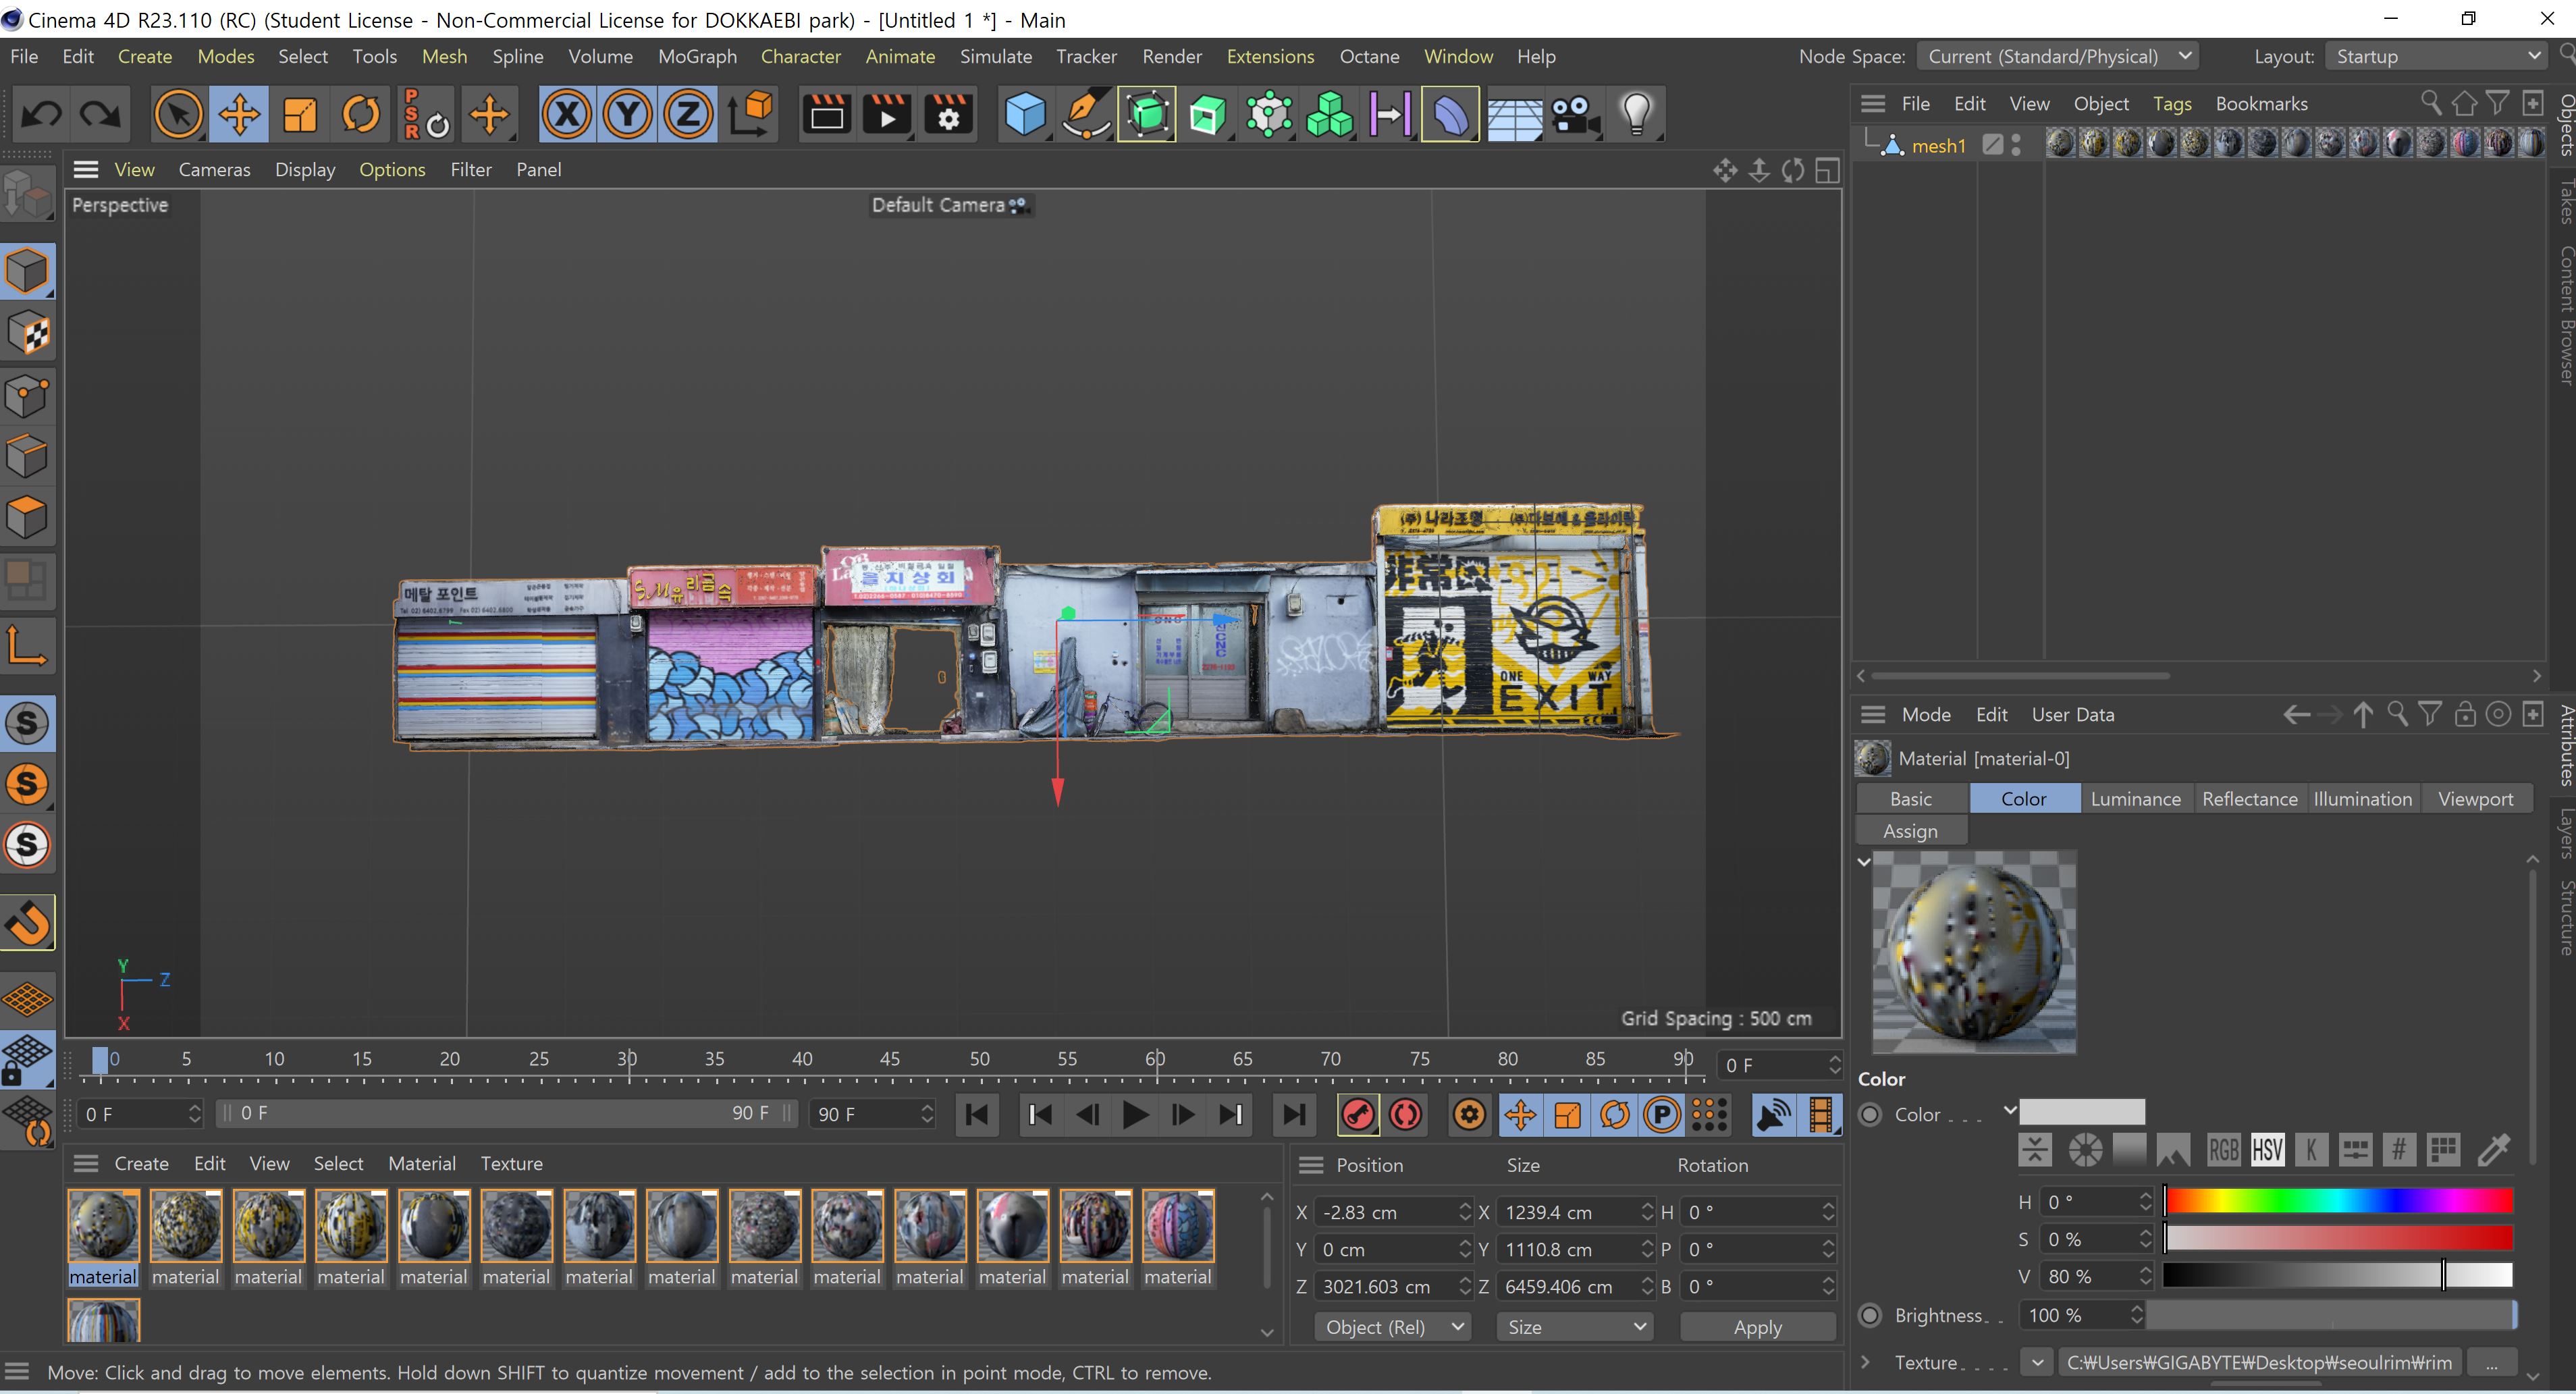Open viewport Cameras menu

214,169
